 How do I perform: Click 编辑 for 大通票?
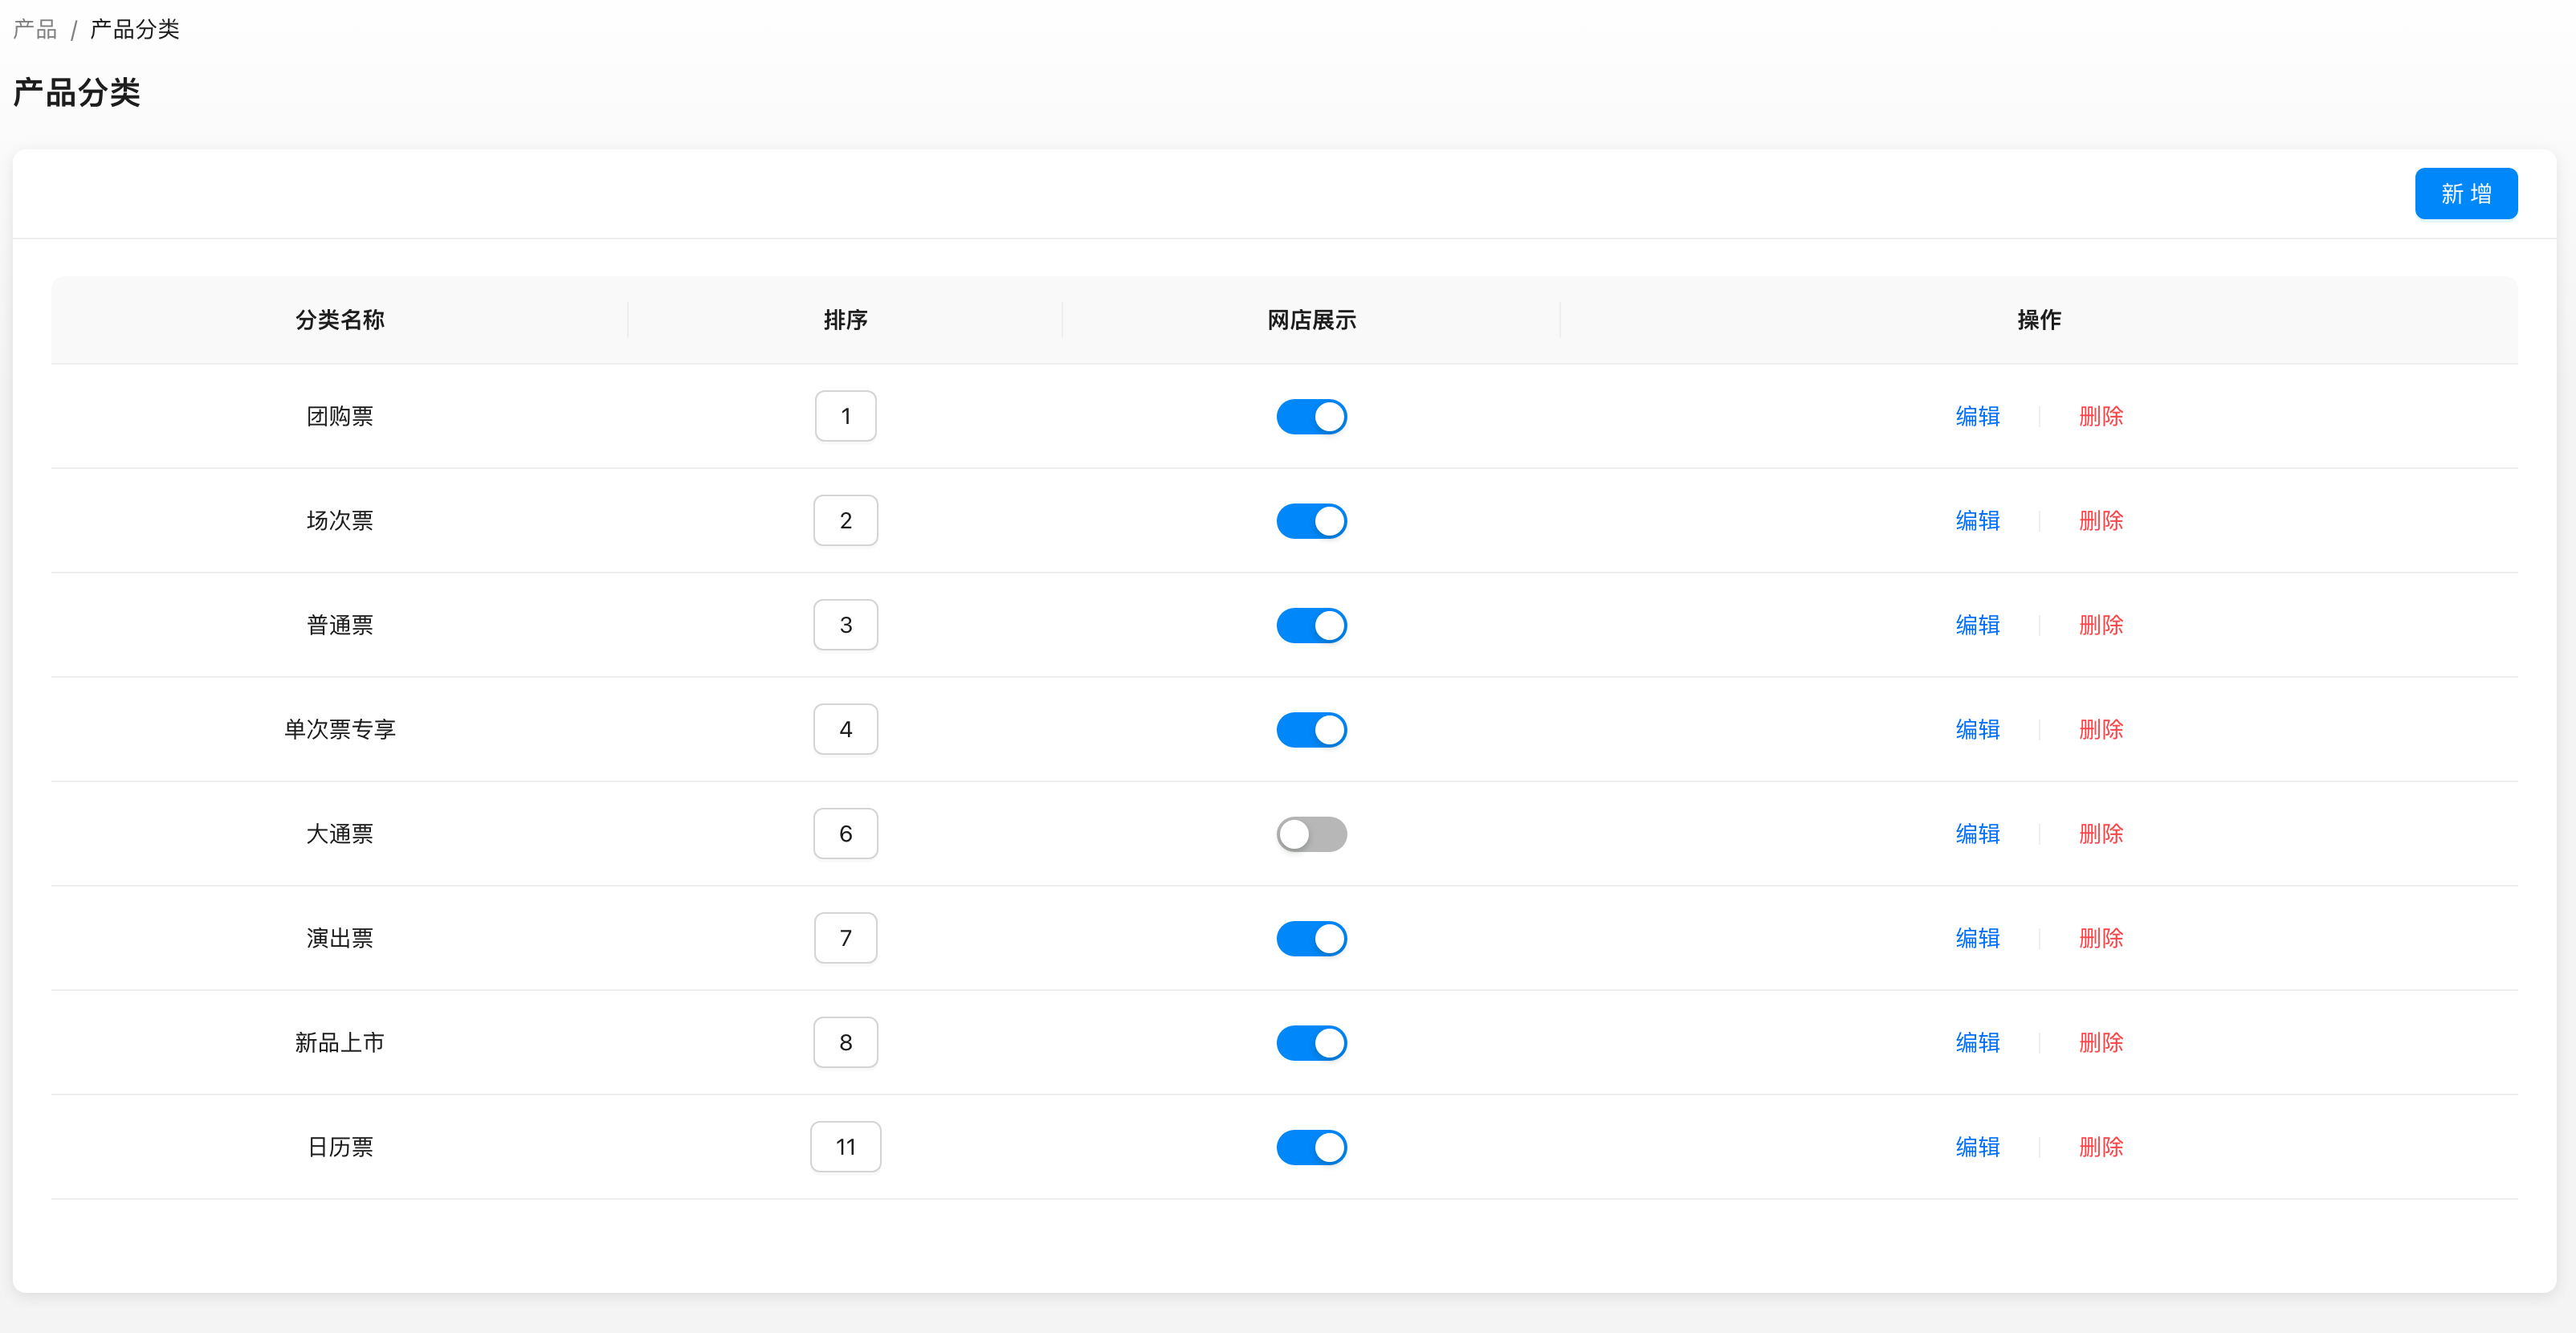(x=1977, y=833)
